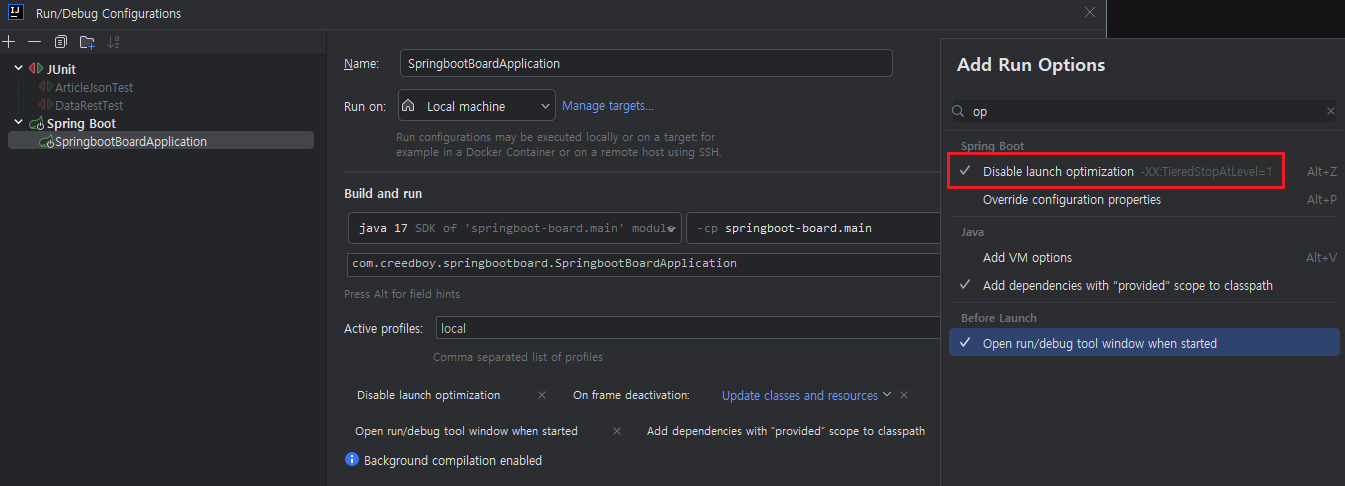Create a new configuration folder
Image resolution: width=1345 pixels, height=486 pixels.
point(87,42)
